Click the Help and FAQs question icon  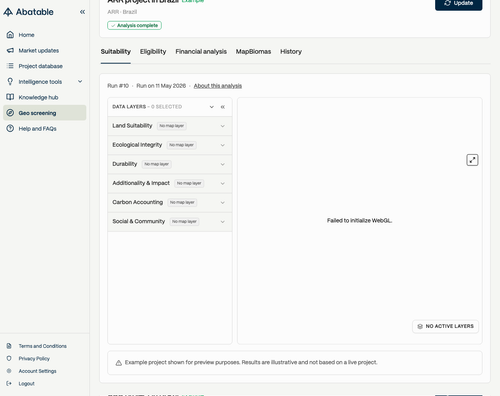coord(10,128)
